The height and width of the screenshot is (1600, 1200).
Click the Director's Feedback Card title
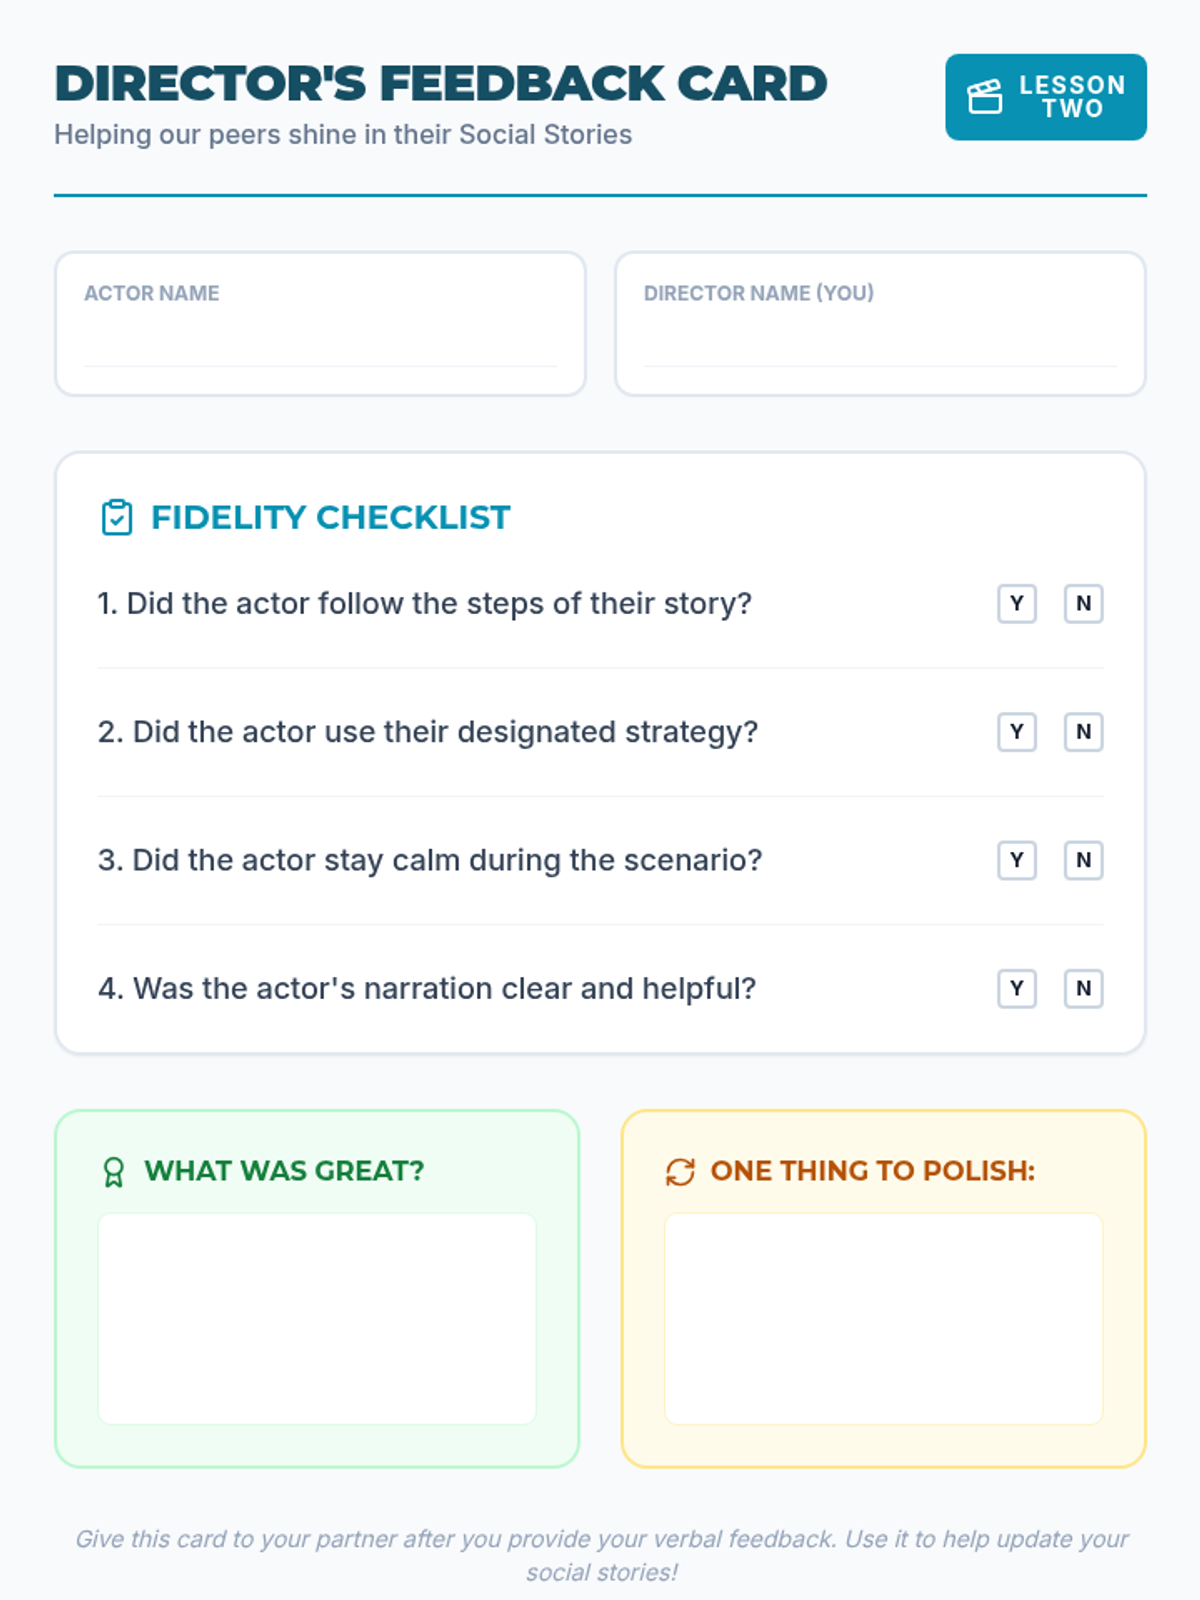click(440, 84)
